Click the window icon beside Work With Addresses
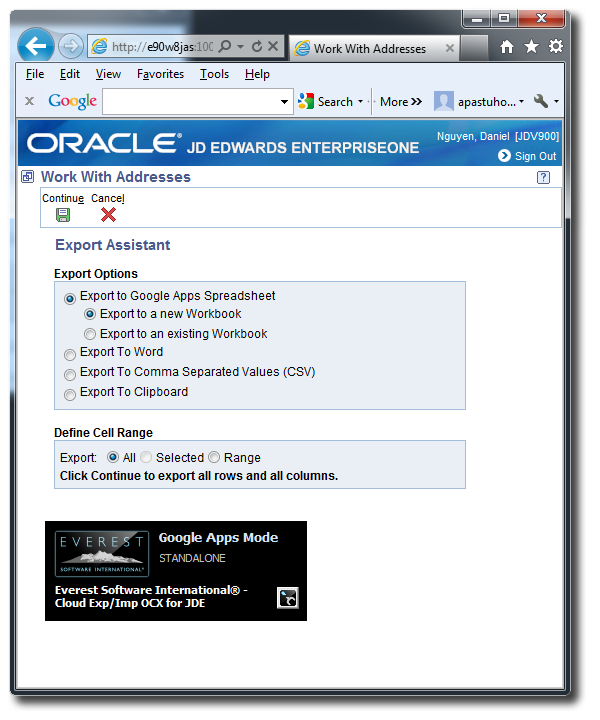Screen dimensions: 600x720 tap(28, 177)
